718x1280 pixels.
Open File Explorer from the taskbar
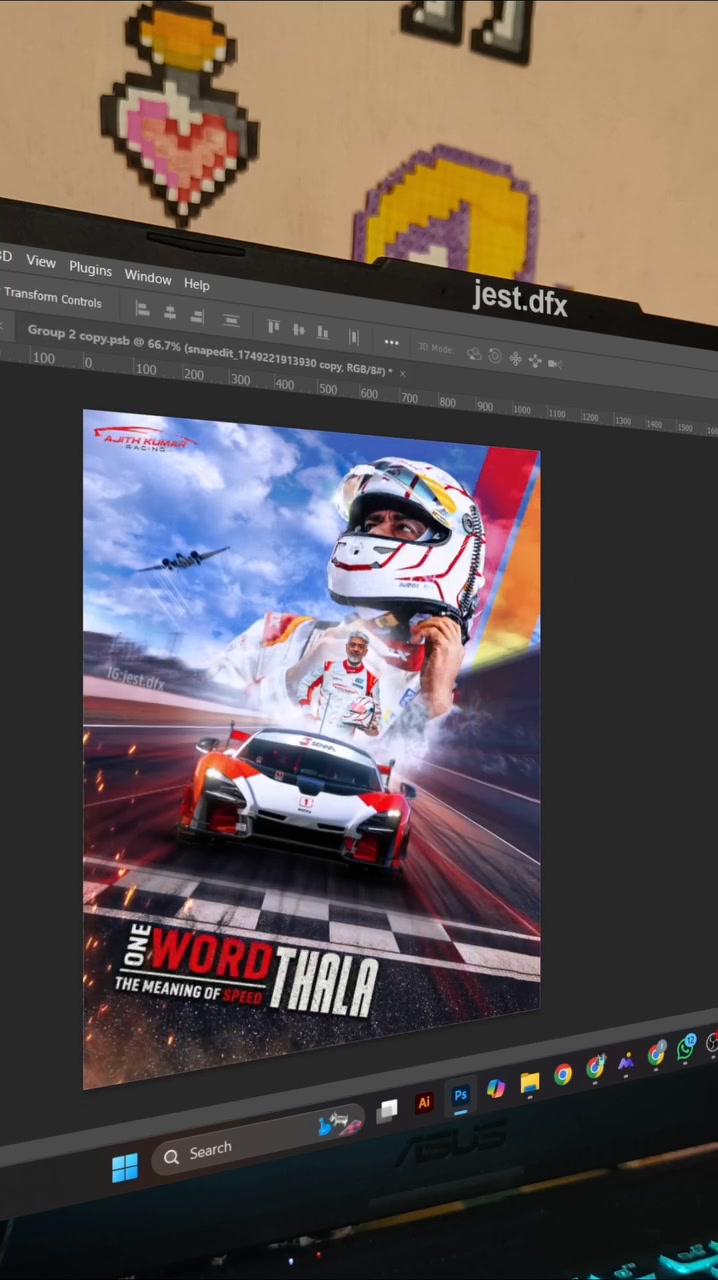coord(530,1082)
